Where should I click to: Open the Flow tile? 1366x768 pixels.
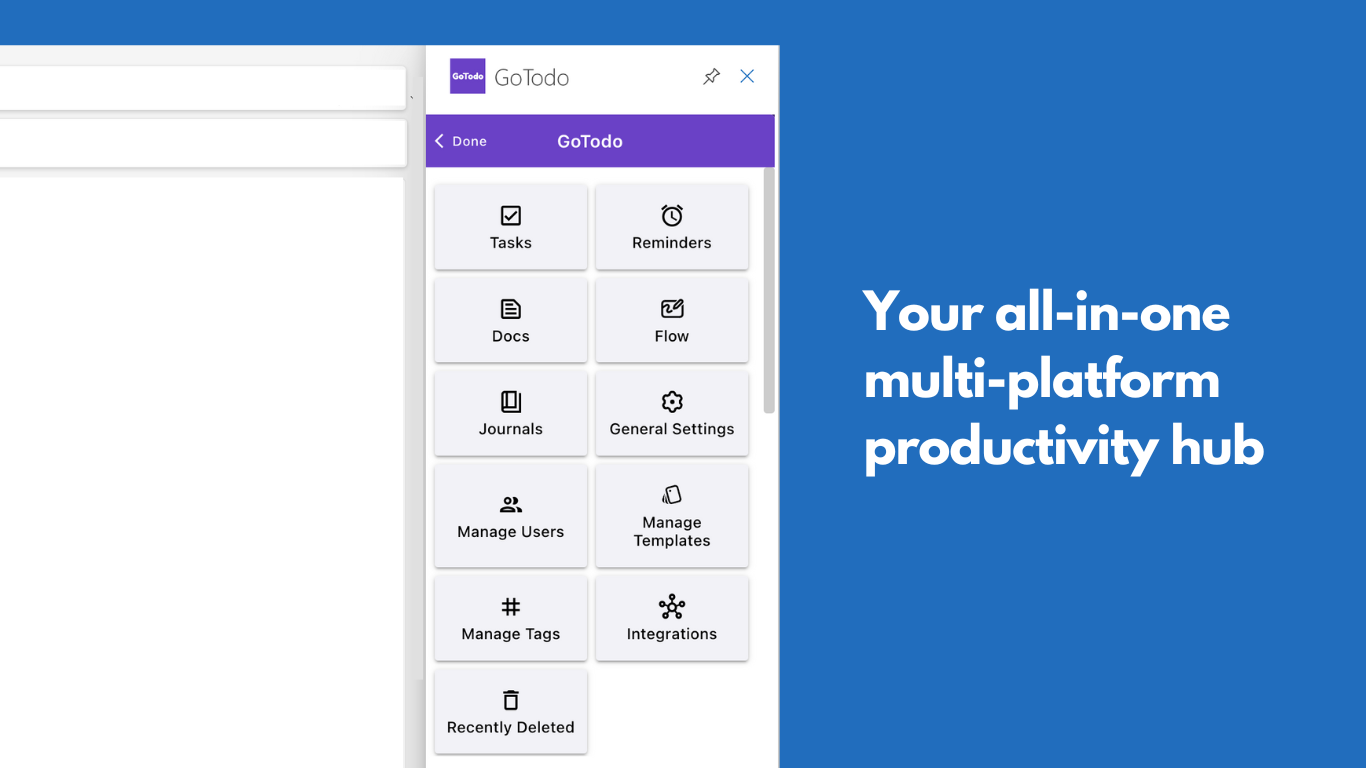click(x=672, y=320)
